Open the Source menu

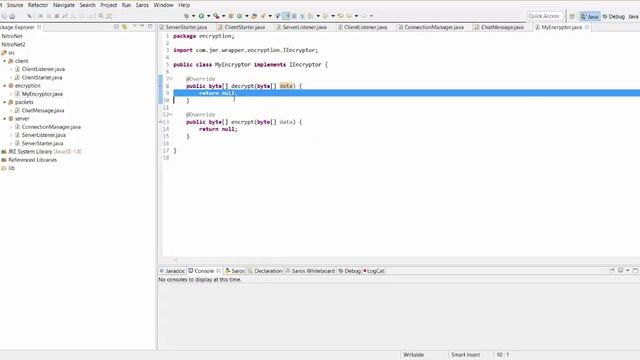(x=15, y=5)
